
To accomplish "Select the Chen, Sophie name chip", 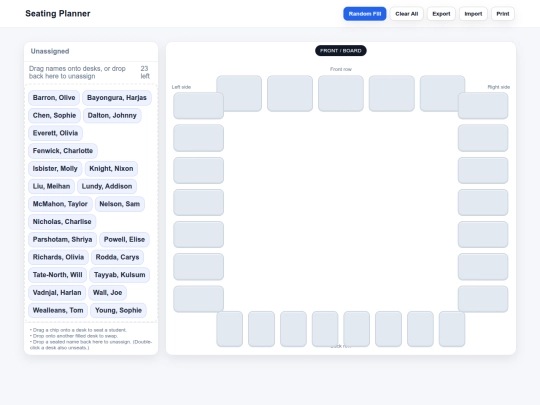I will coord(54,115).
